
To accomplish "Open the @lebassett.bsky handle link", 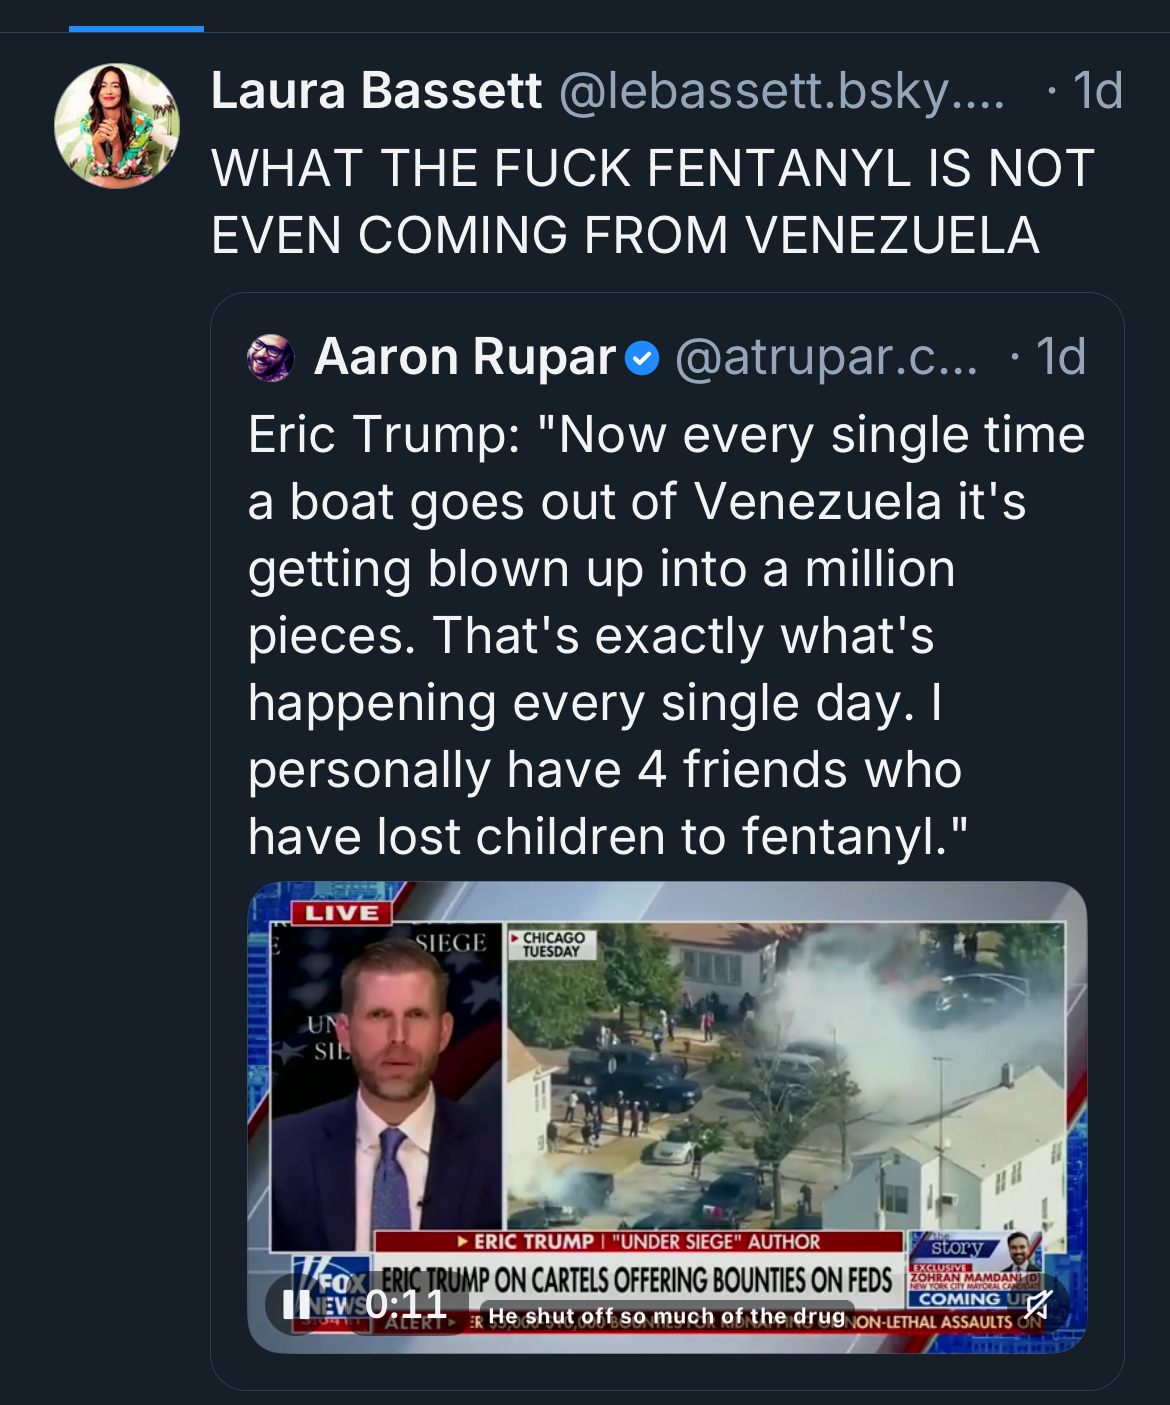I will point(781,91).
